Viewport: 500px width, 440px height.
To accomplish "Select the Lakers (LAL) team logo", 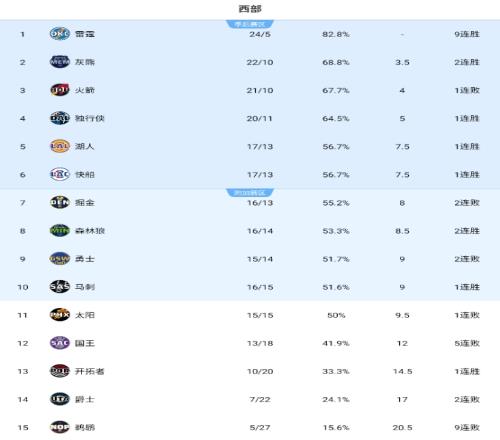I will 60,146.
